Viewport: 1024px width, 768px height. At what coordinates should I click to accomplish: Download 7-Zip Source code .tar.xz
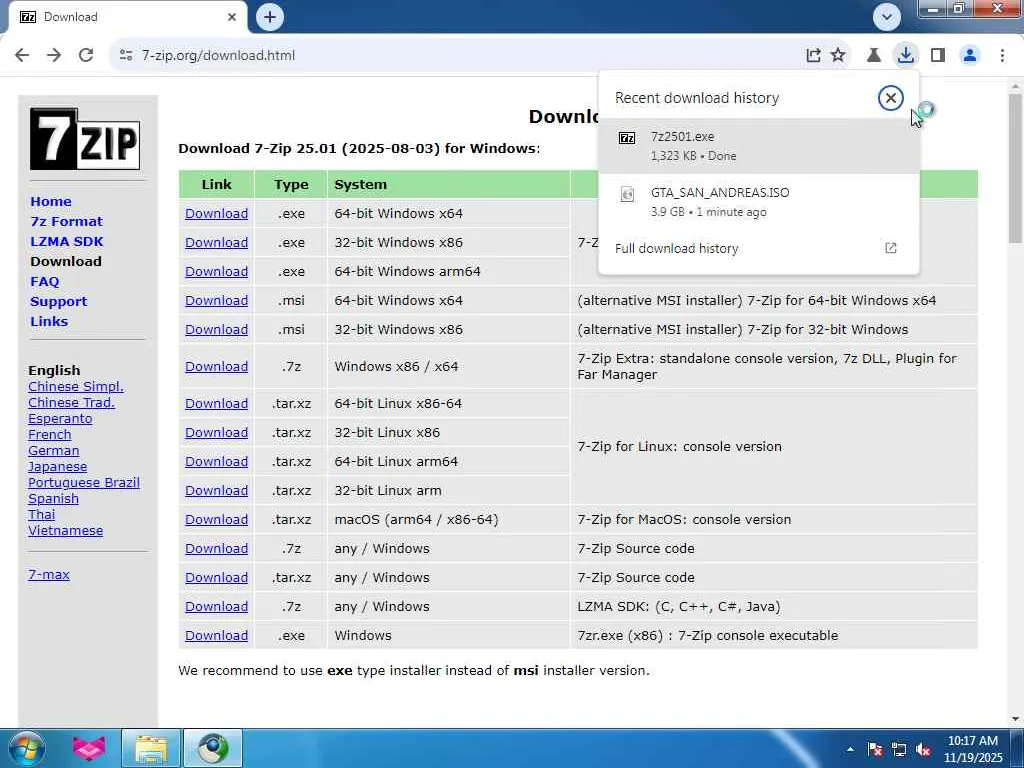click(216, 578)
